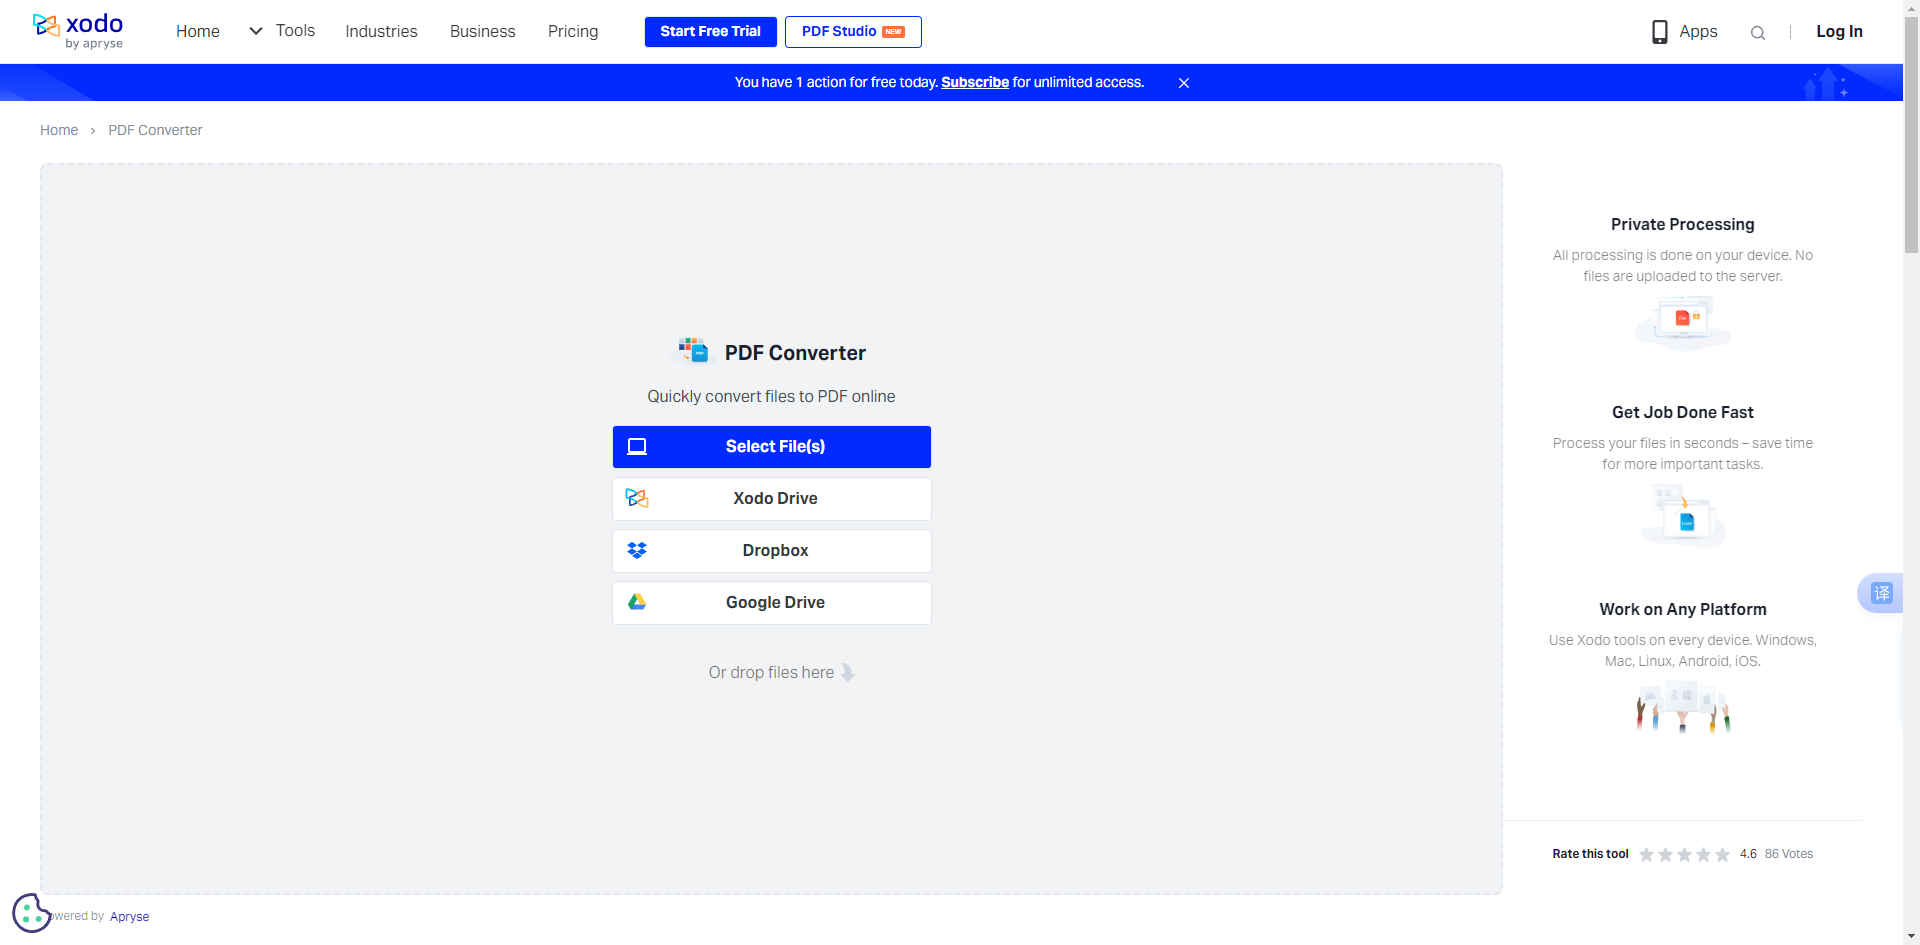Rate this tool four stars
Image resolution: width=1920 pixels, height=945 pixels.
(1703, 854)
